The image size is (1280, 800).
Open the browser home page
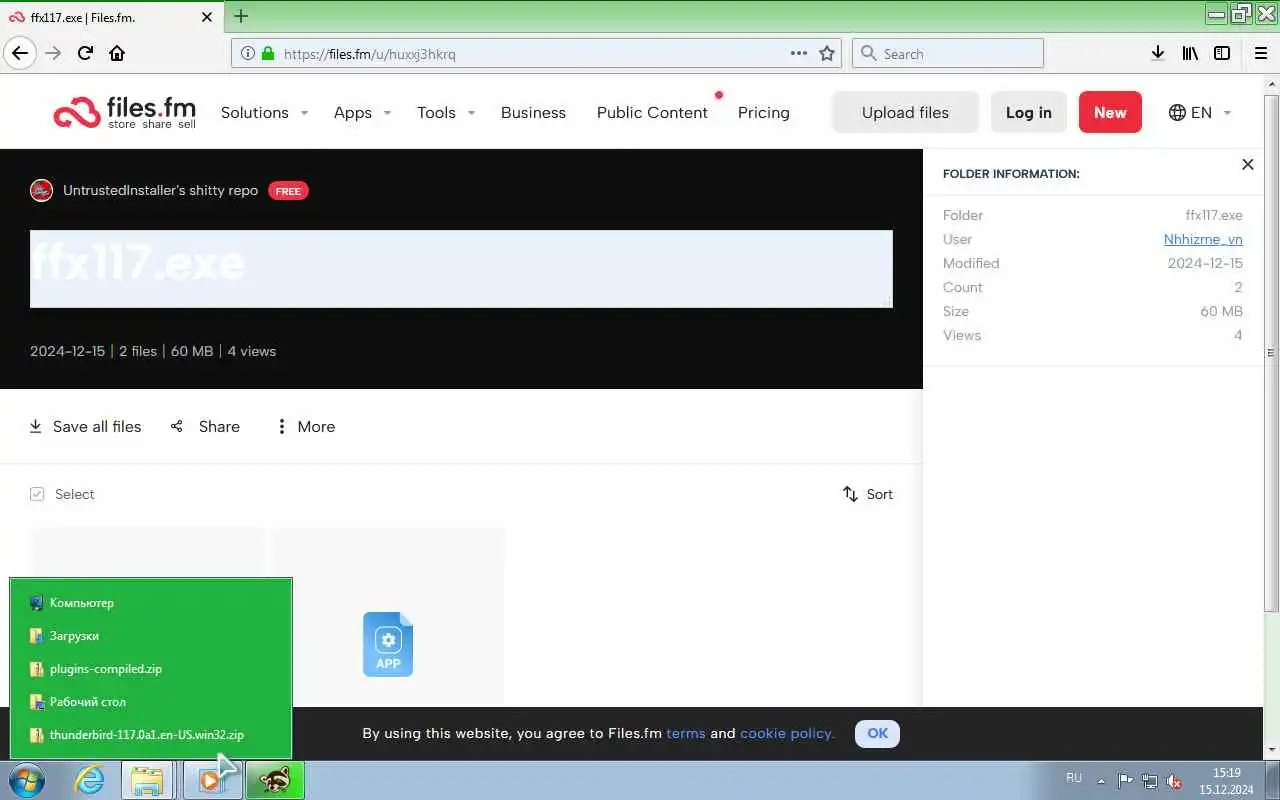coord(117,53)
